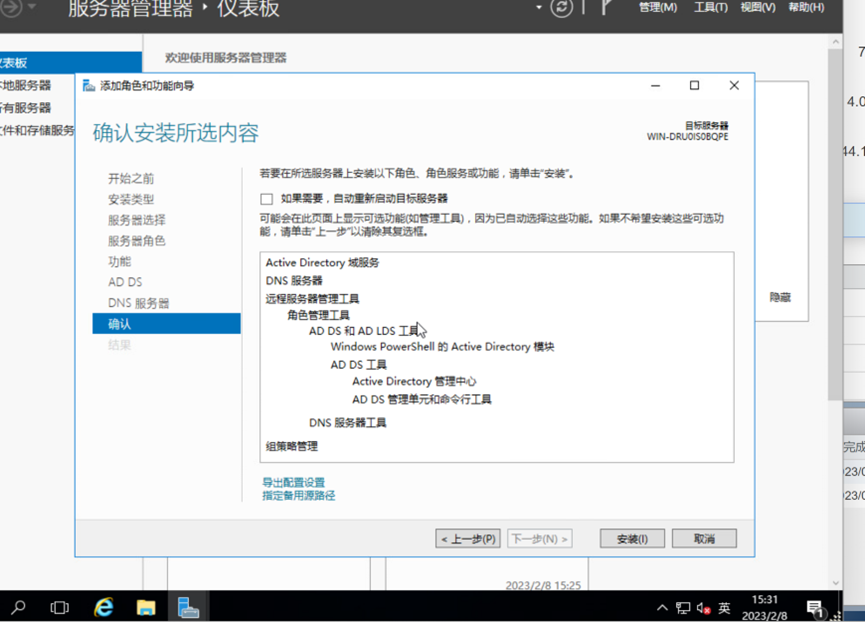Open dropdown arrow beside the refresh icon
Viewport: 865px width, 622px height.
(539, 8)
